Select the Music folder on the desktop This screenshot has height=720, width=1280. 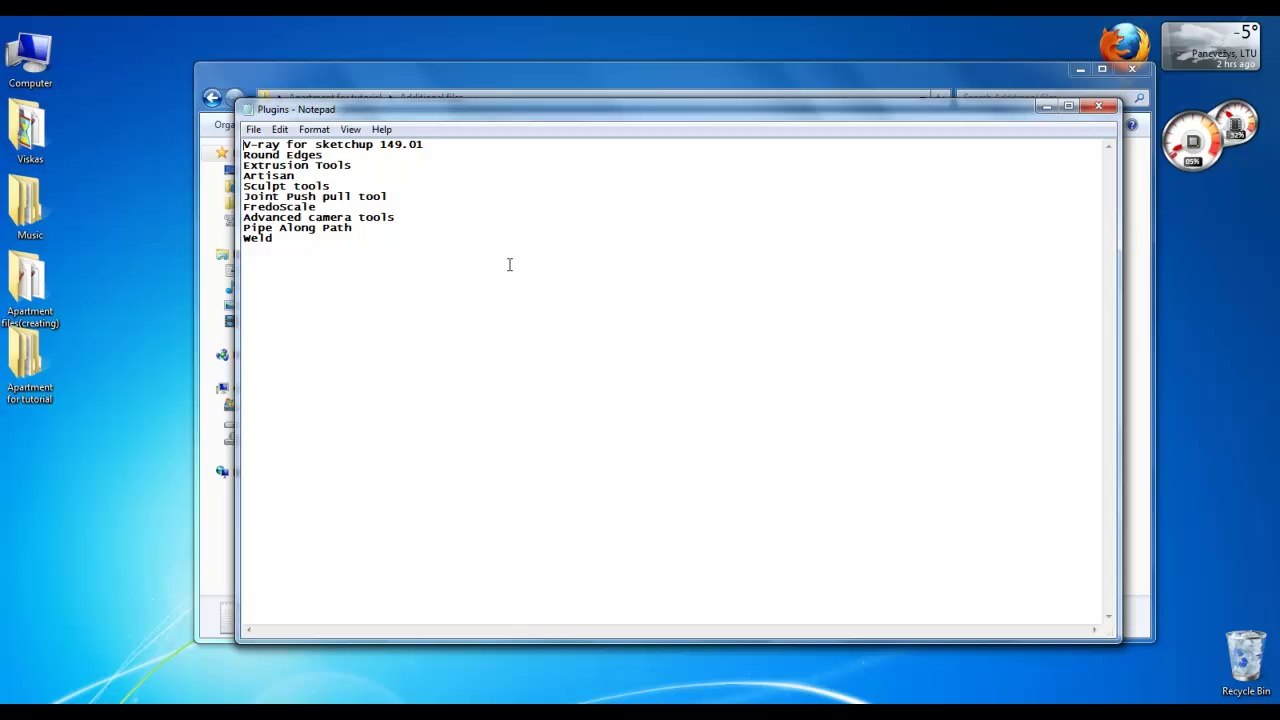[x=30, y=208]
